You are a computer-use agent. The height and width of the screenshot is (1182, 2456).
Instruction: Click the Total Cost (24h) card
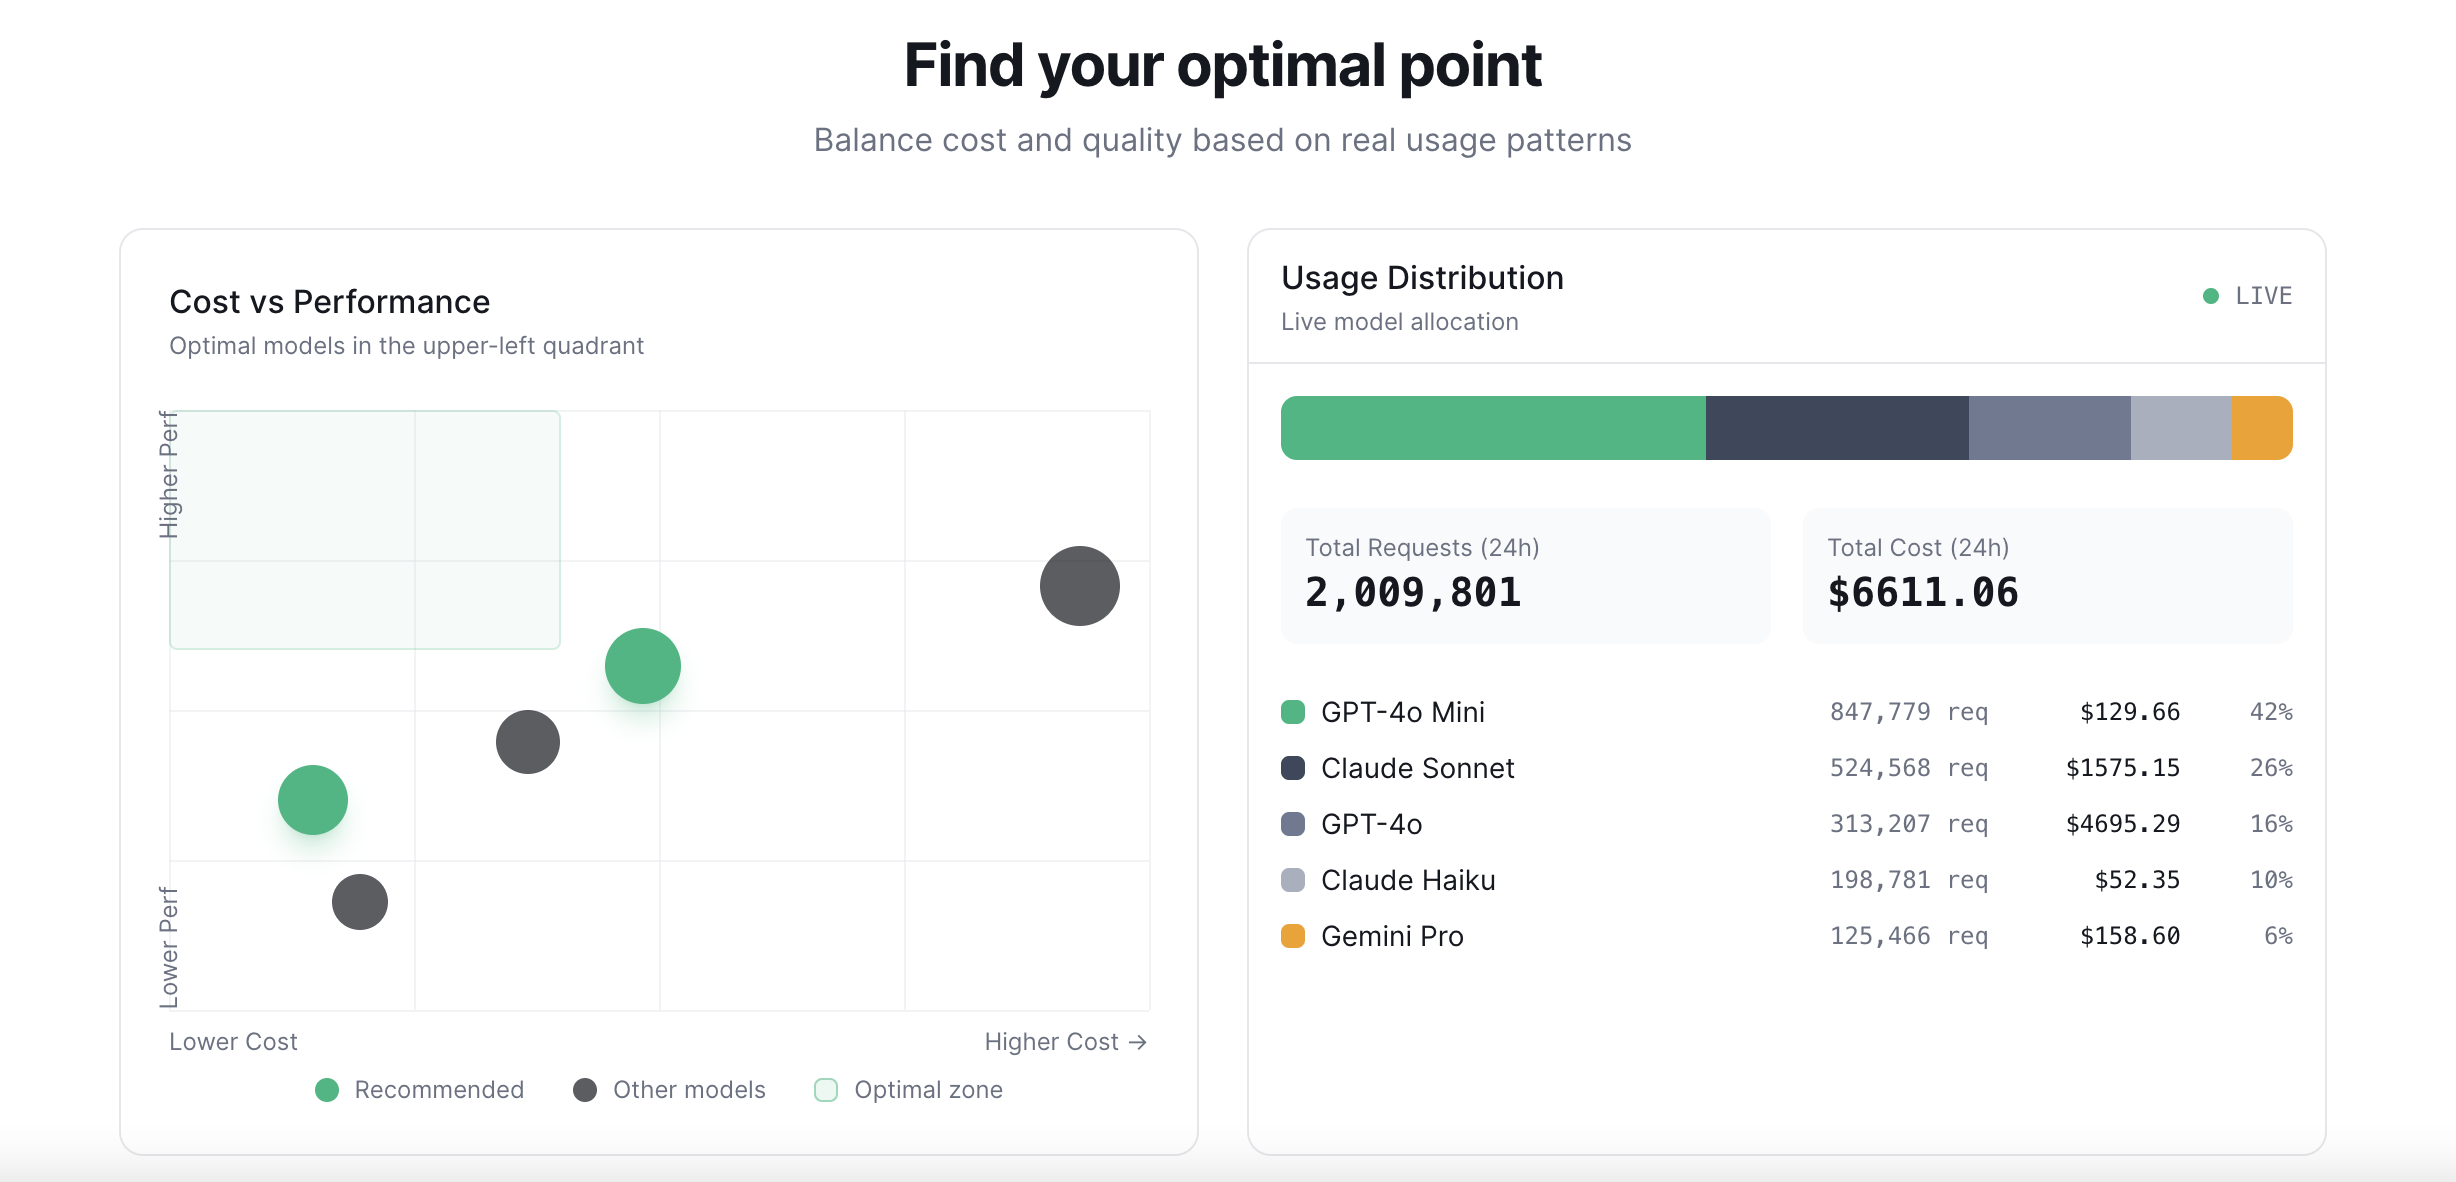coord(2047,576)
